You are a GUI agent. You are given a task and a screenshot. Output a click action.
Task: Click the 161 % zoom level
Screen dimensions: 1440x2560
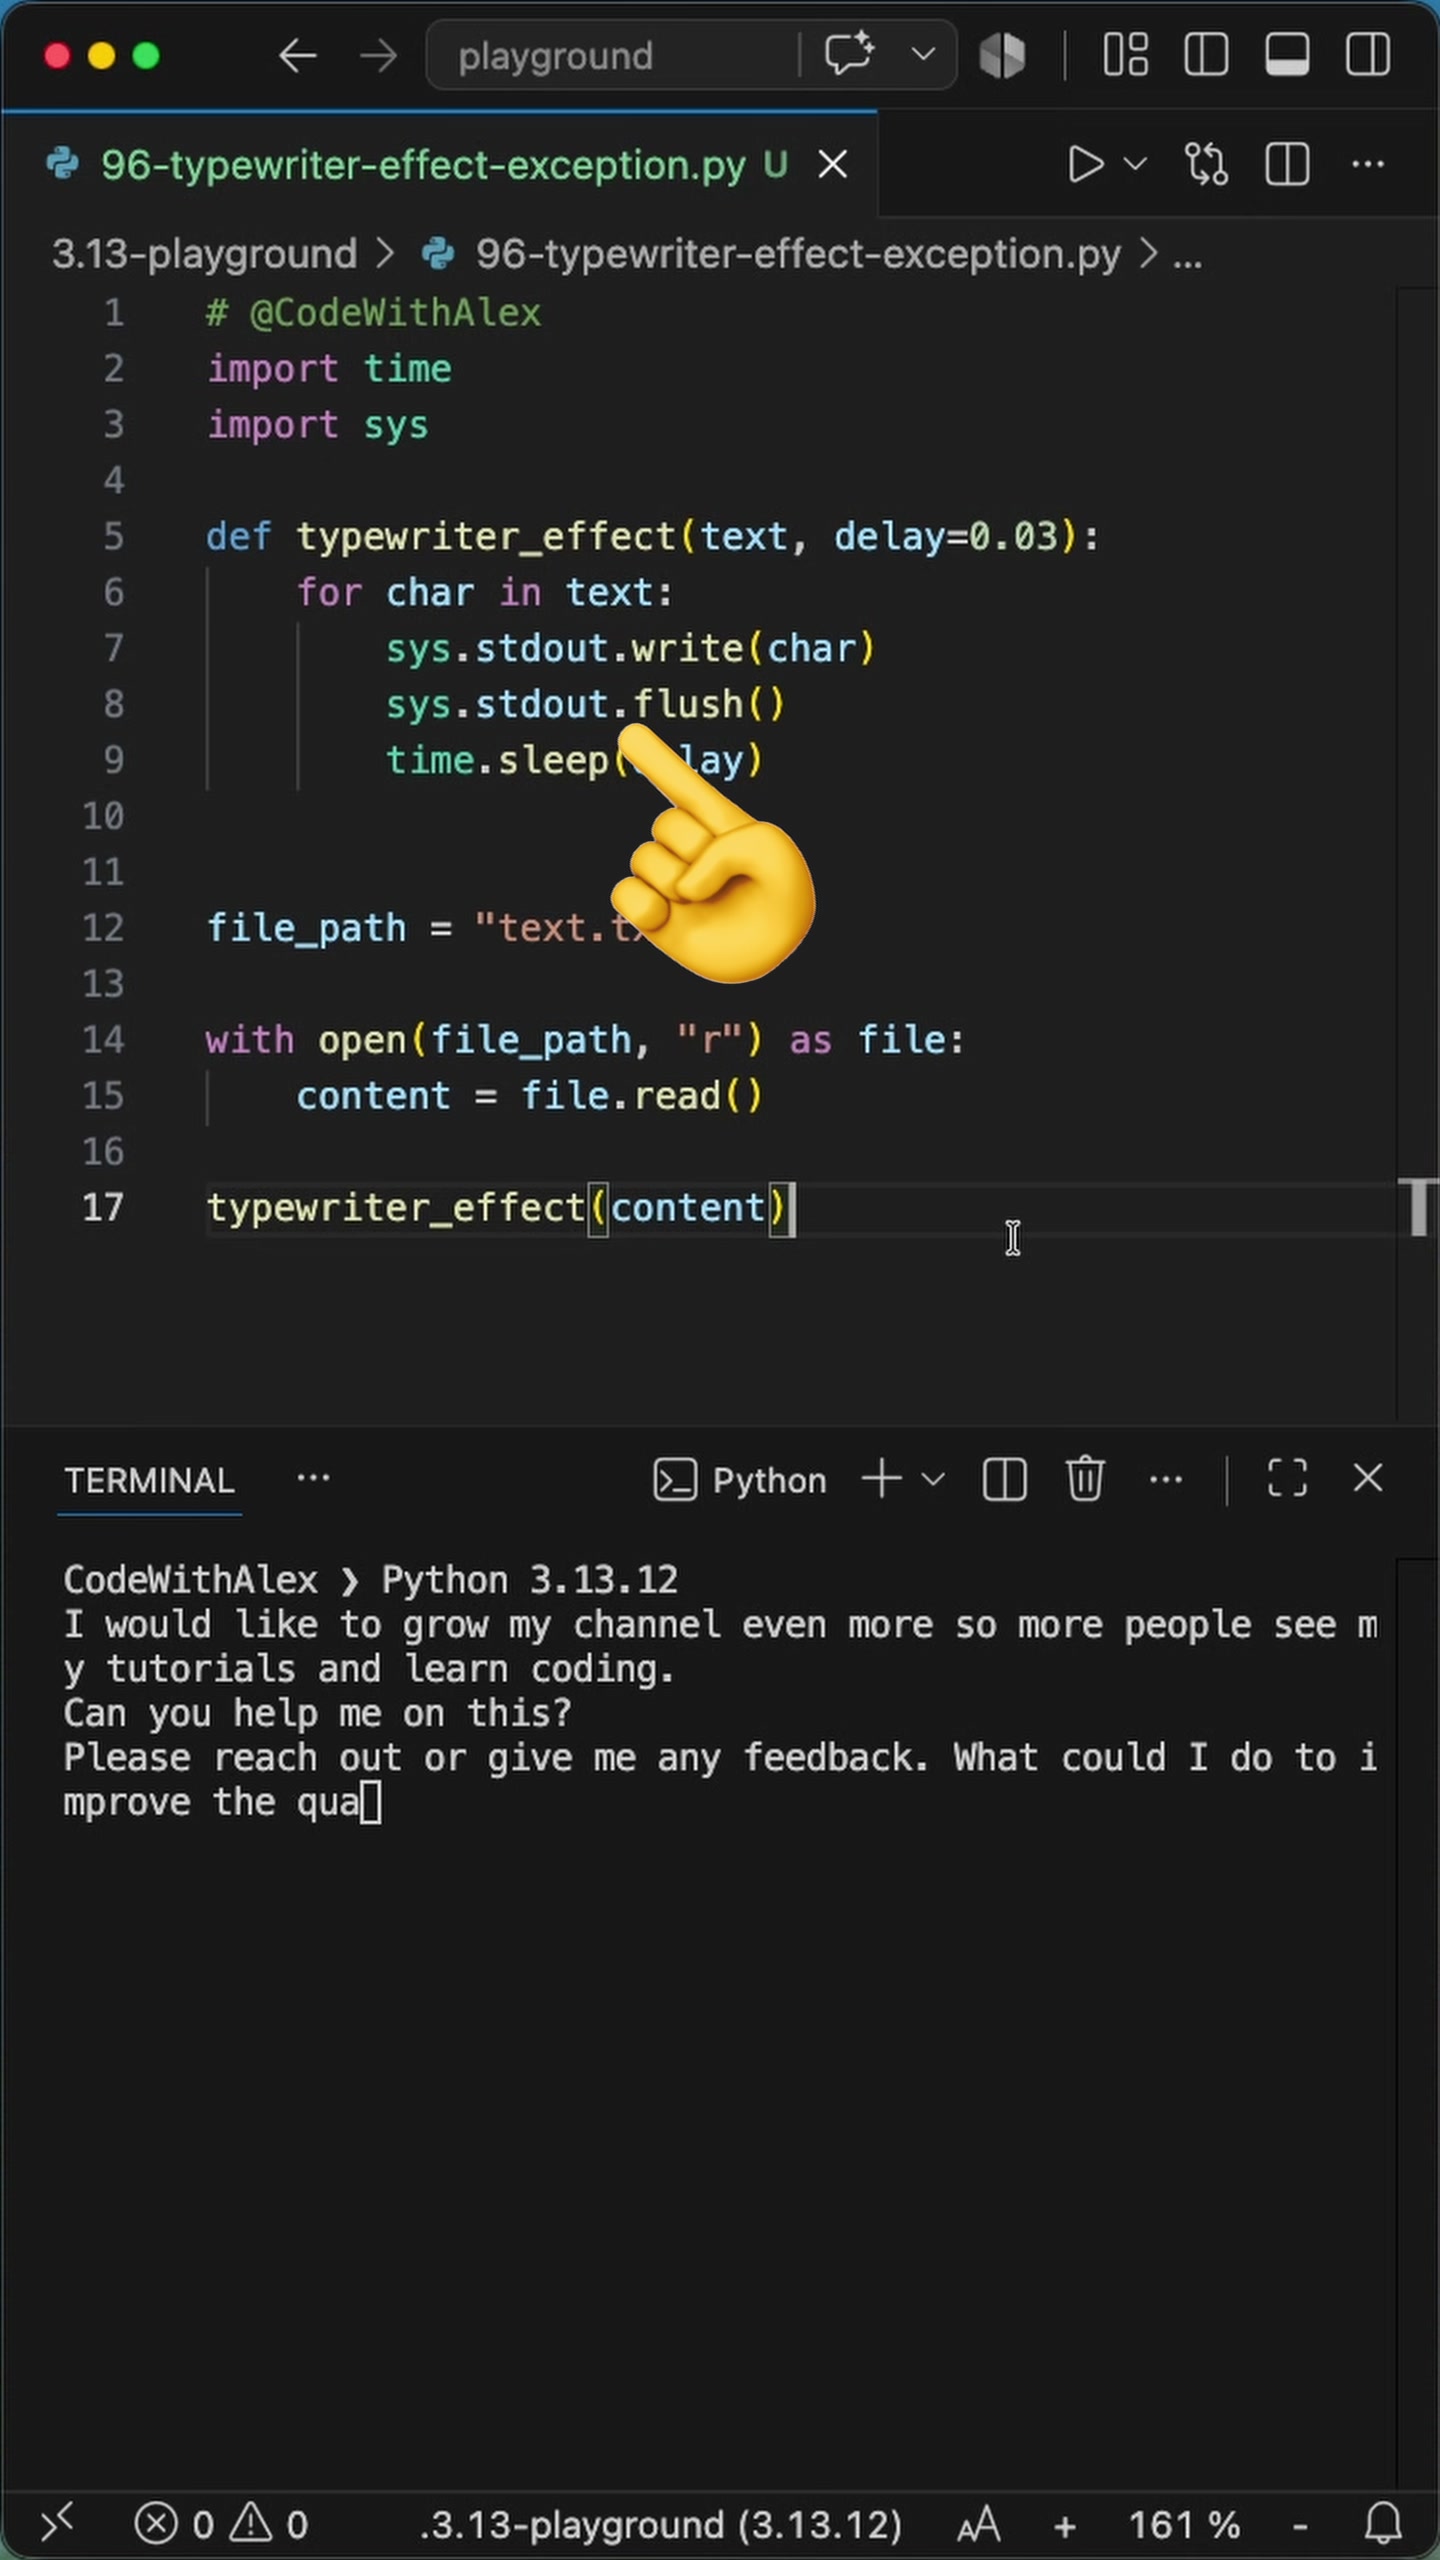click(1184, 2526)
